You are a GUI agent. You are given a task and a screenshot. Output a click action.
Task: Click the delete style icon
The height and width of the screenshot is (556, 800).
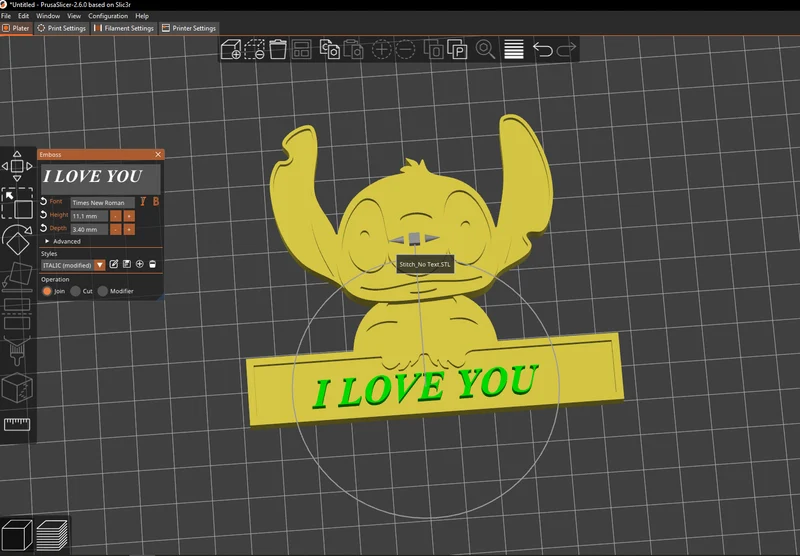[x=152, y=264]
